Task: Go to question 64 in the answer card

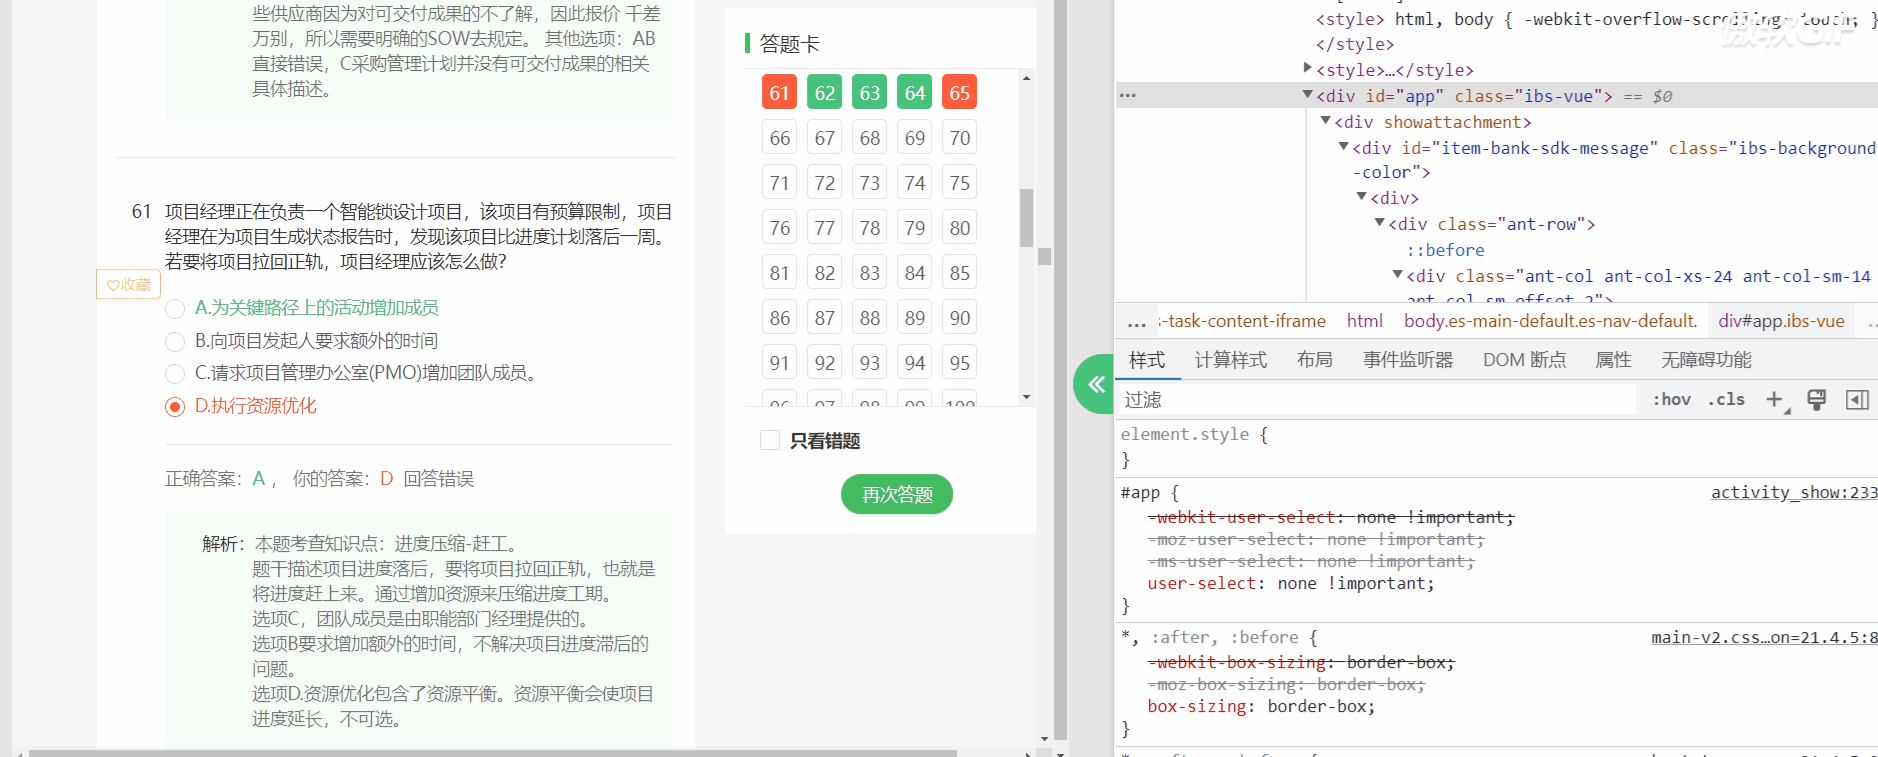Action: [x=915, y=93]
